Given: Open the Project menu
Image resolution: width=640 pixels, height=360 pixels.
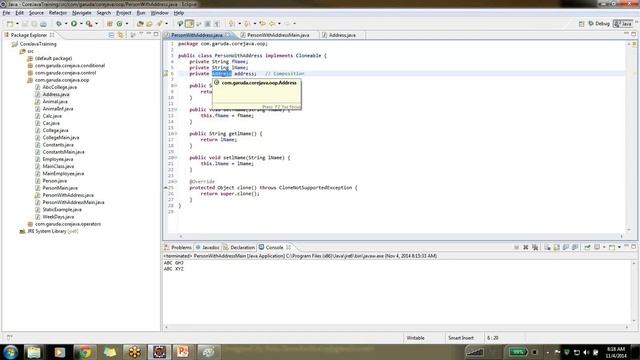Looking at the screenshot, I should coord(124,13).
